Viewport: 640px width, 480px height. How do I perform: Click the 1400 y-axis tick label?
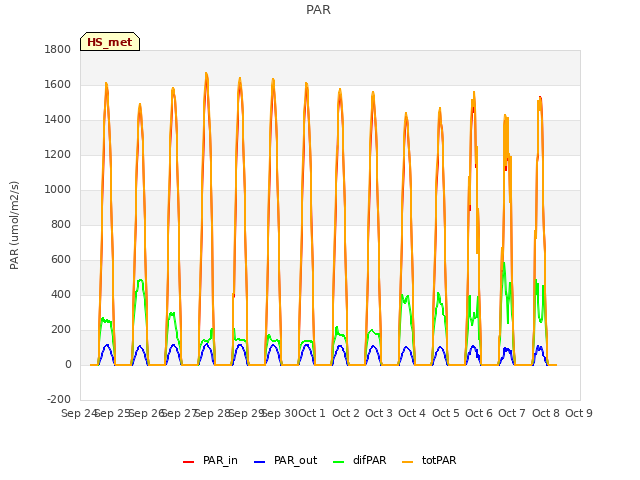pos(58,120)
